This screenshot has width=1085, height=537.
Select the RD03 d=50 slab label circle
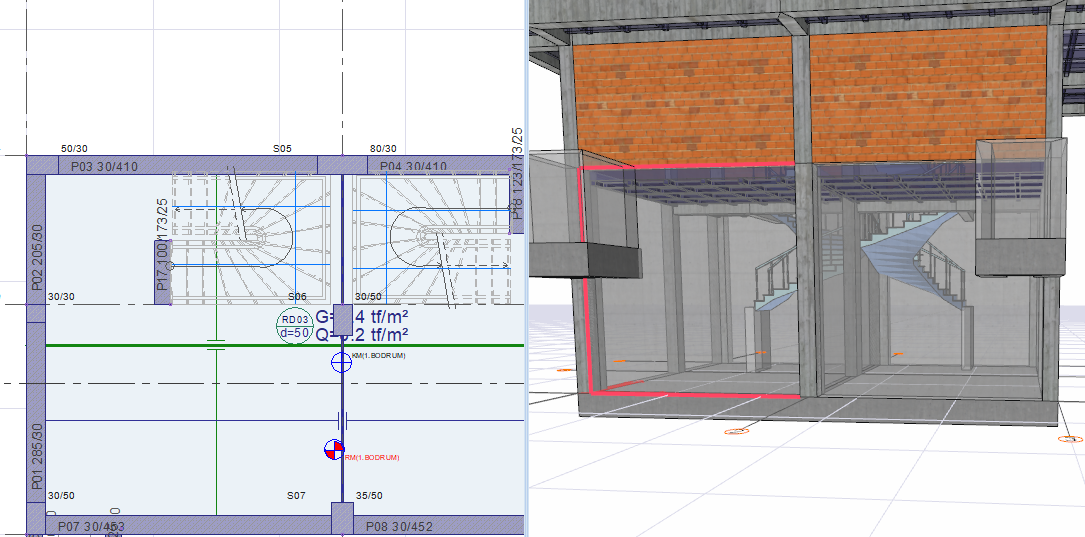(x=295, y=327)
